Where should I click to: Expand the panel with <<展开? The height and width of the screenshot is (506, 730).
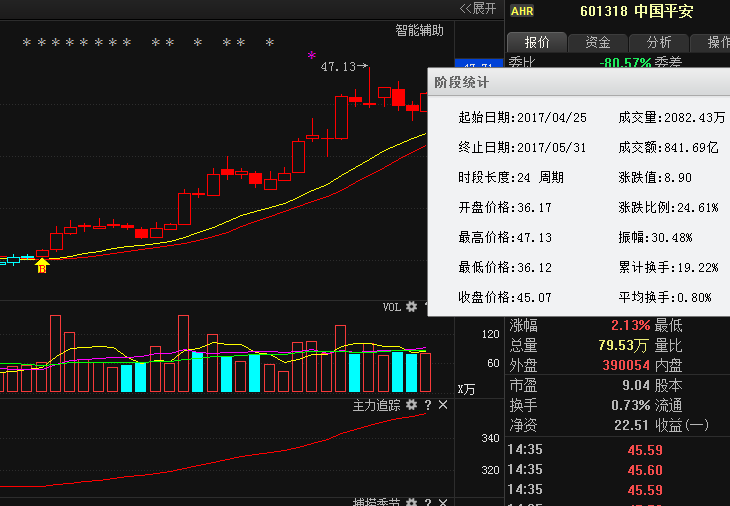pos(478,8)
